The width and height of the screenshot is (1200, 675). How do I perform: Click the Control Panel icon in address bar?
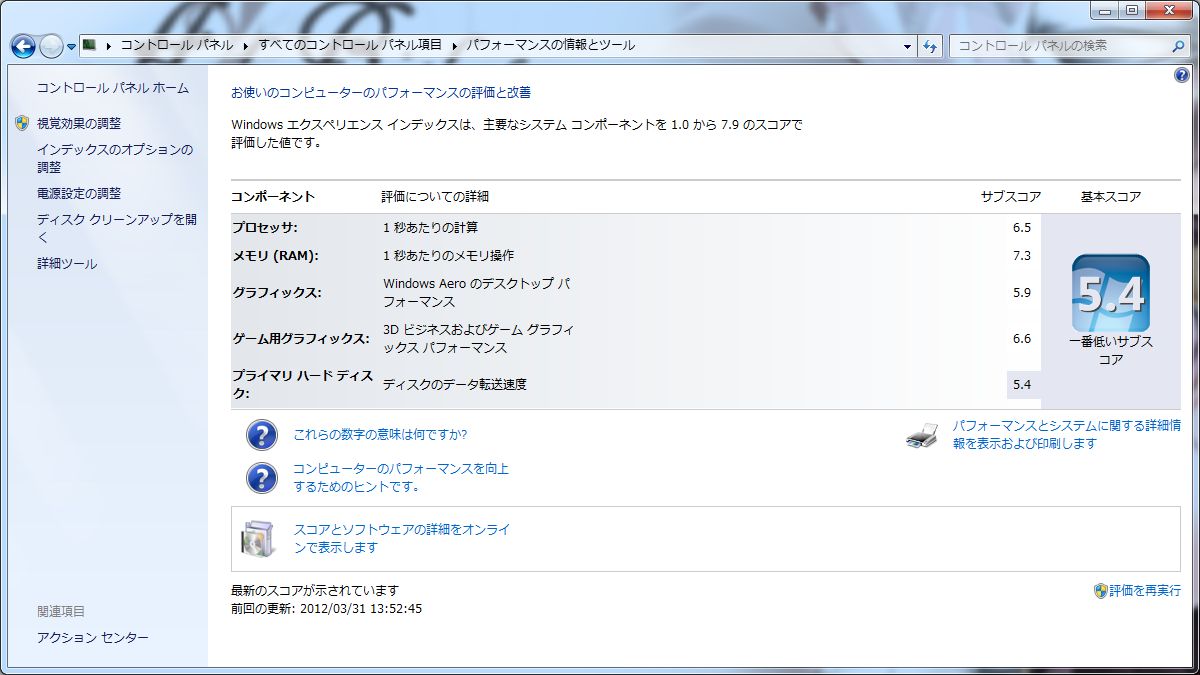(x=89, y=45)
